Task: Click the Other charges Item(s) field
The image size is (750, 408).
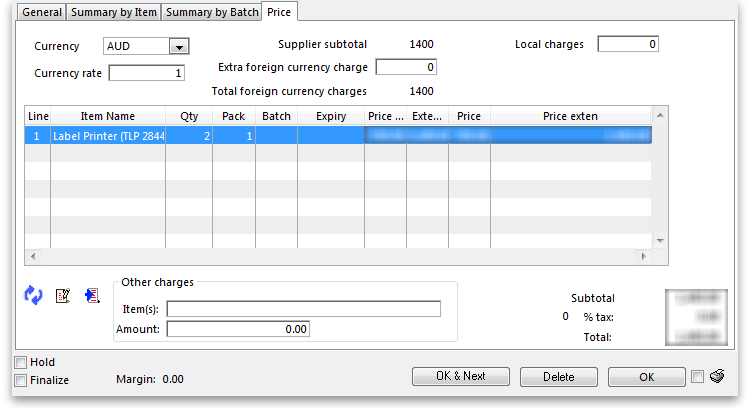Action: click(x=303, y=309)
